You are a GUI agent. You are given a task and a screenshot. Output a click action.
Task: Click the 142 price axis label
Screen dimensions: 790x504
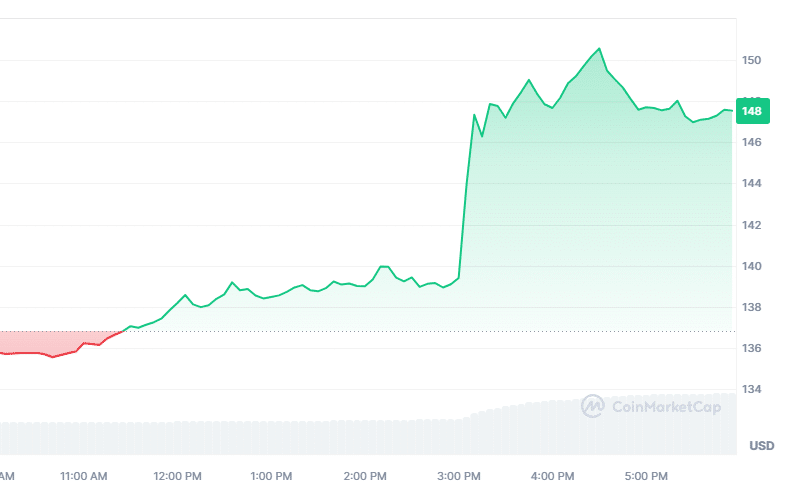(x=752, y=226)
